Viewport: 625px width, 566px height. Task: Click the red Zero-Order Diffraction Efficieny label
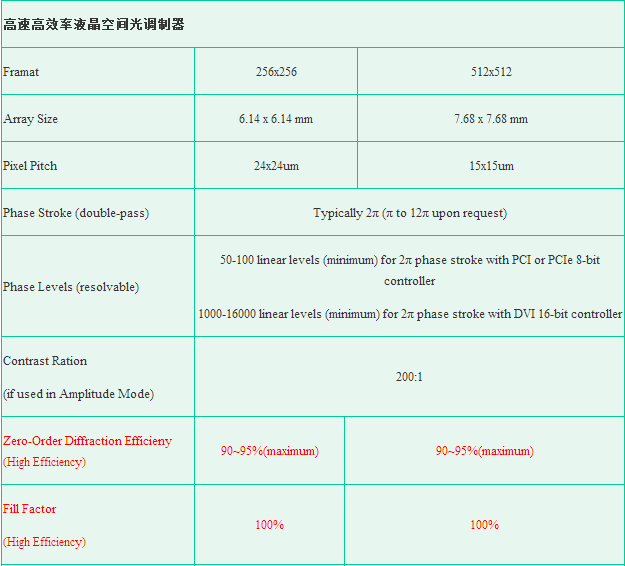coord(87,441)
